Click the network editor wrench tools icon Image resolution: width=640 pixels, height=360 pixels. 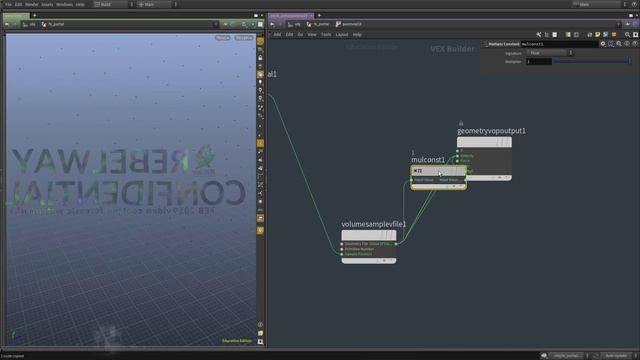coord(539,35)
